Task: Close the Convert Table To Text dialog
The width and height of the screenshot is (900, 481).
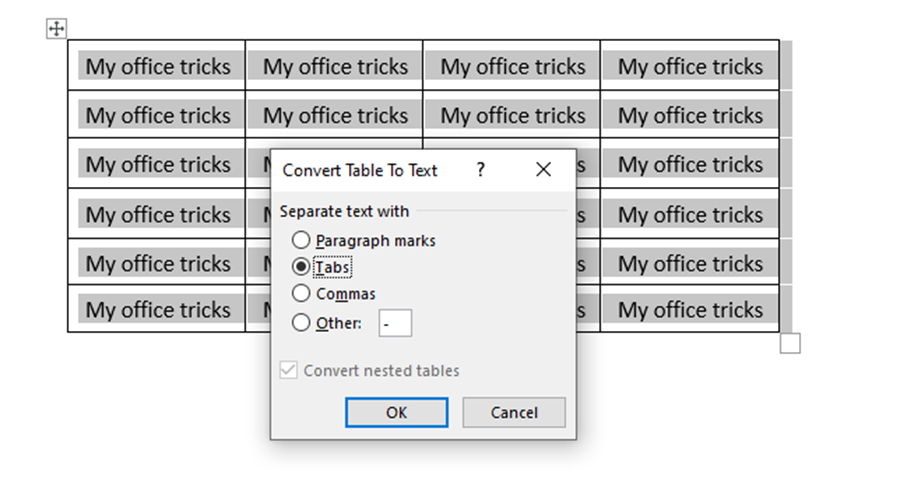Action: (x=543, y=169)
